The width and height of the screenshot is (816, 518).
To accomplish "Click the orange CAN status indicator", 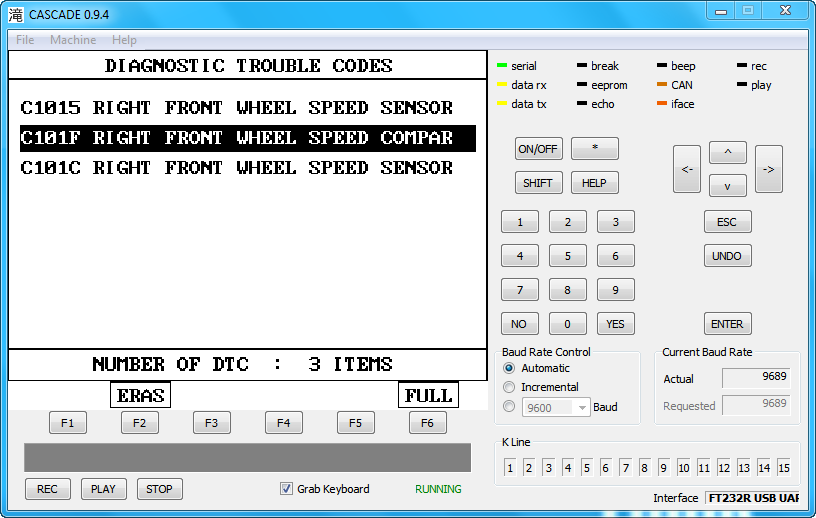I will click(662, 84).
